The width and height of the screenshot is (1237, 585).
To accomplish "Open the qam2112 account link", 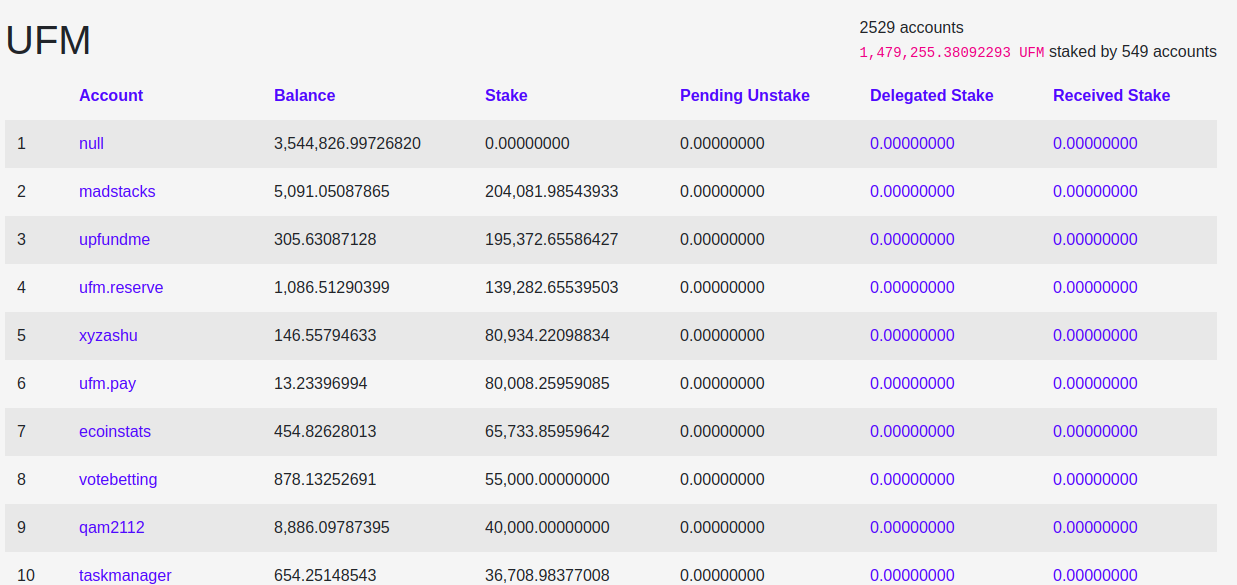I will click(x=112, y=528).
